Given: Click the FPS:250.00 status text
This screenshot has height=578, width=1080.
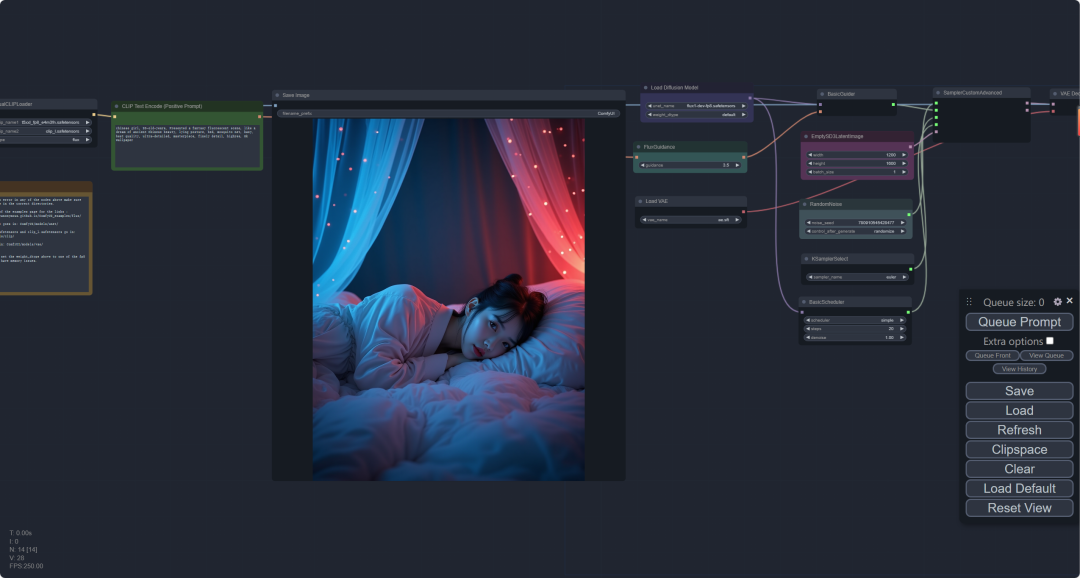Looking at the screenshot, I should click(26, 566).
